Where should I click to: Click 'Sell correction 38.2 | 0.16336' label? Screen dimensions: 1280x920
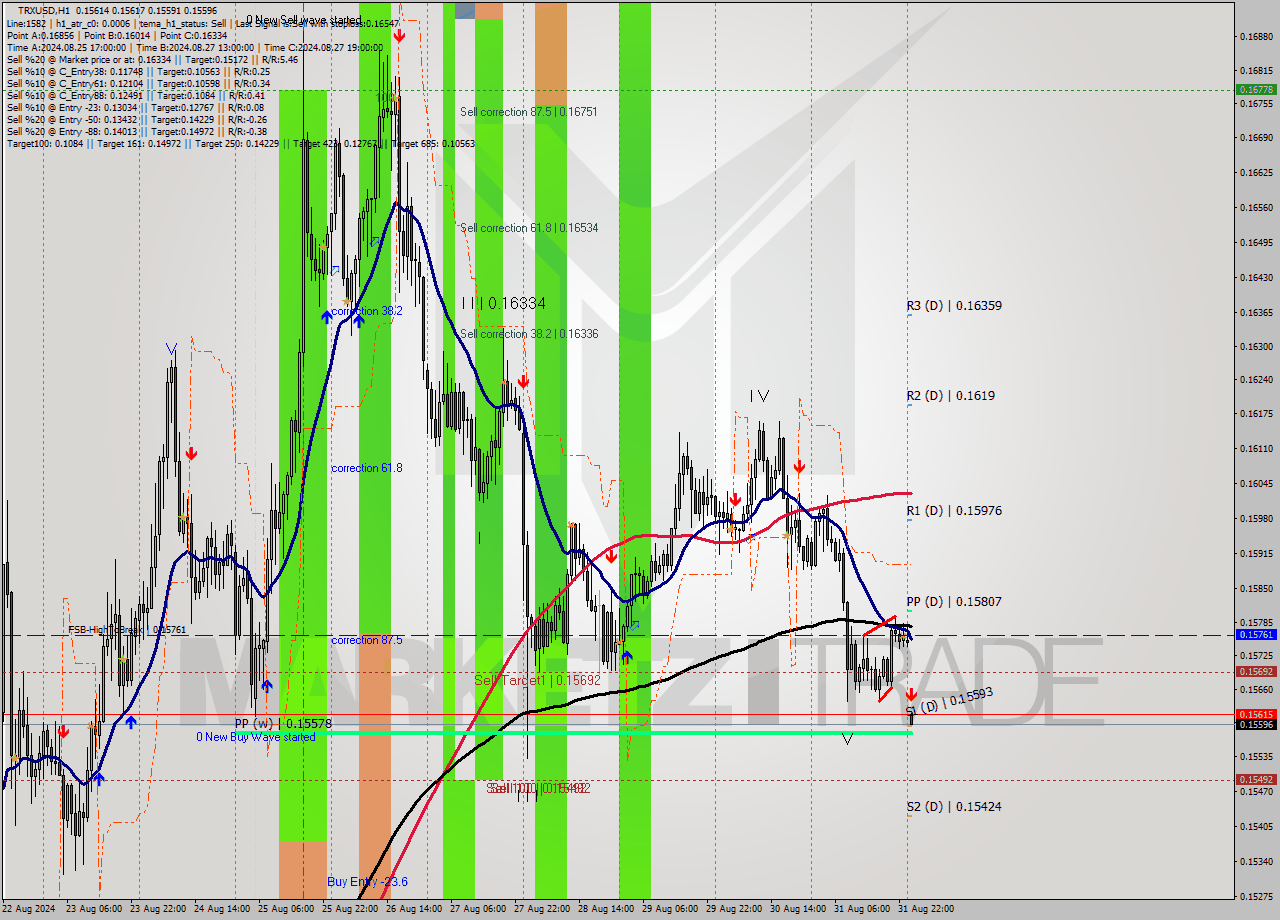coord(529,334)
